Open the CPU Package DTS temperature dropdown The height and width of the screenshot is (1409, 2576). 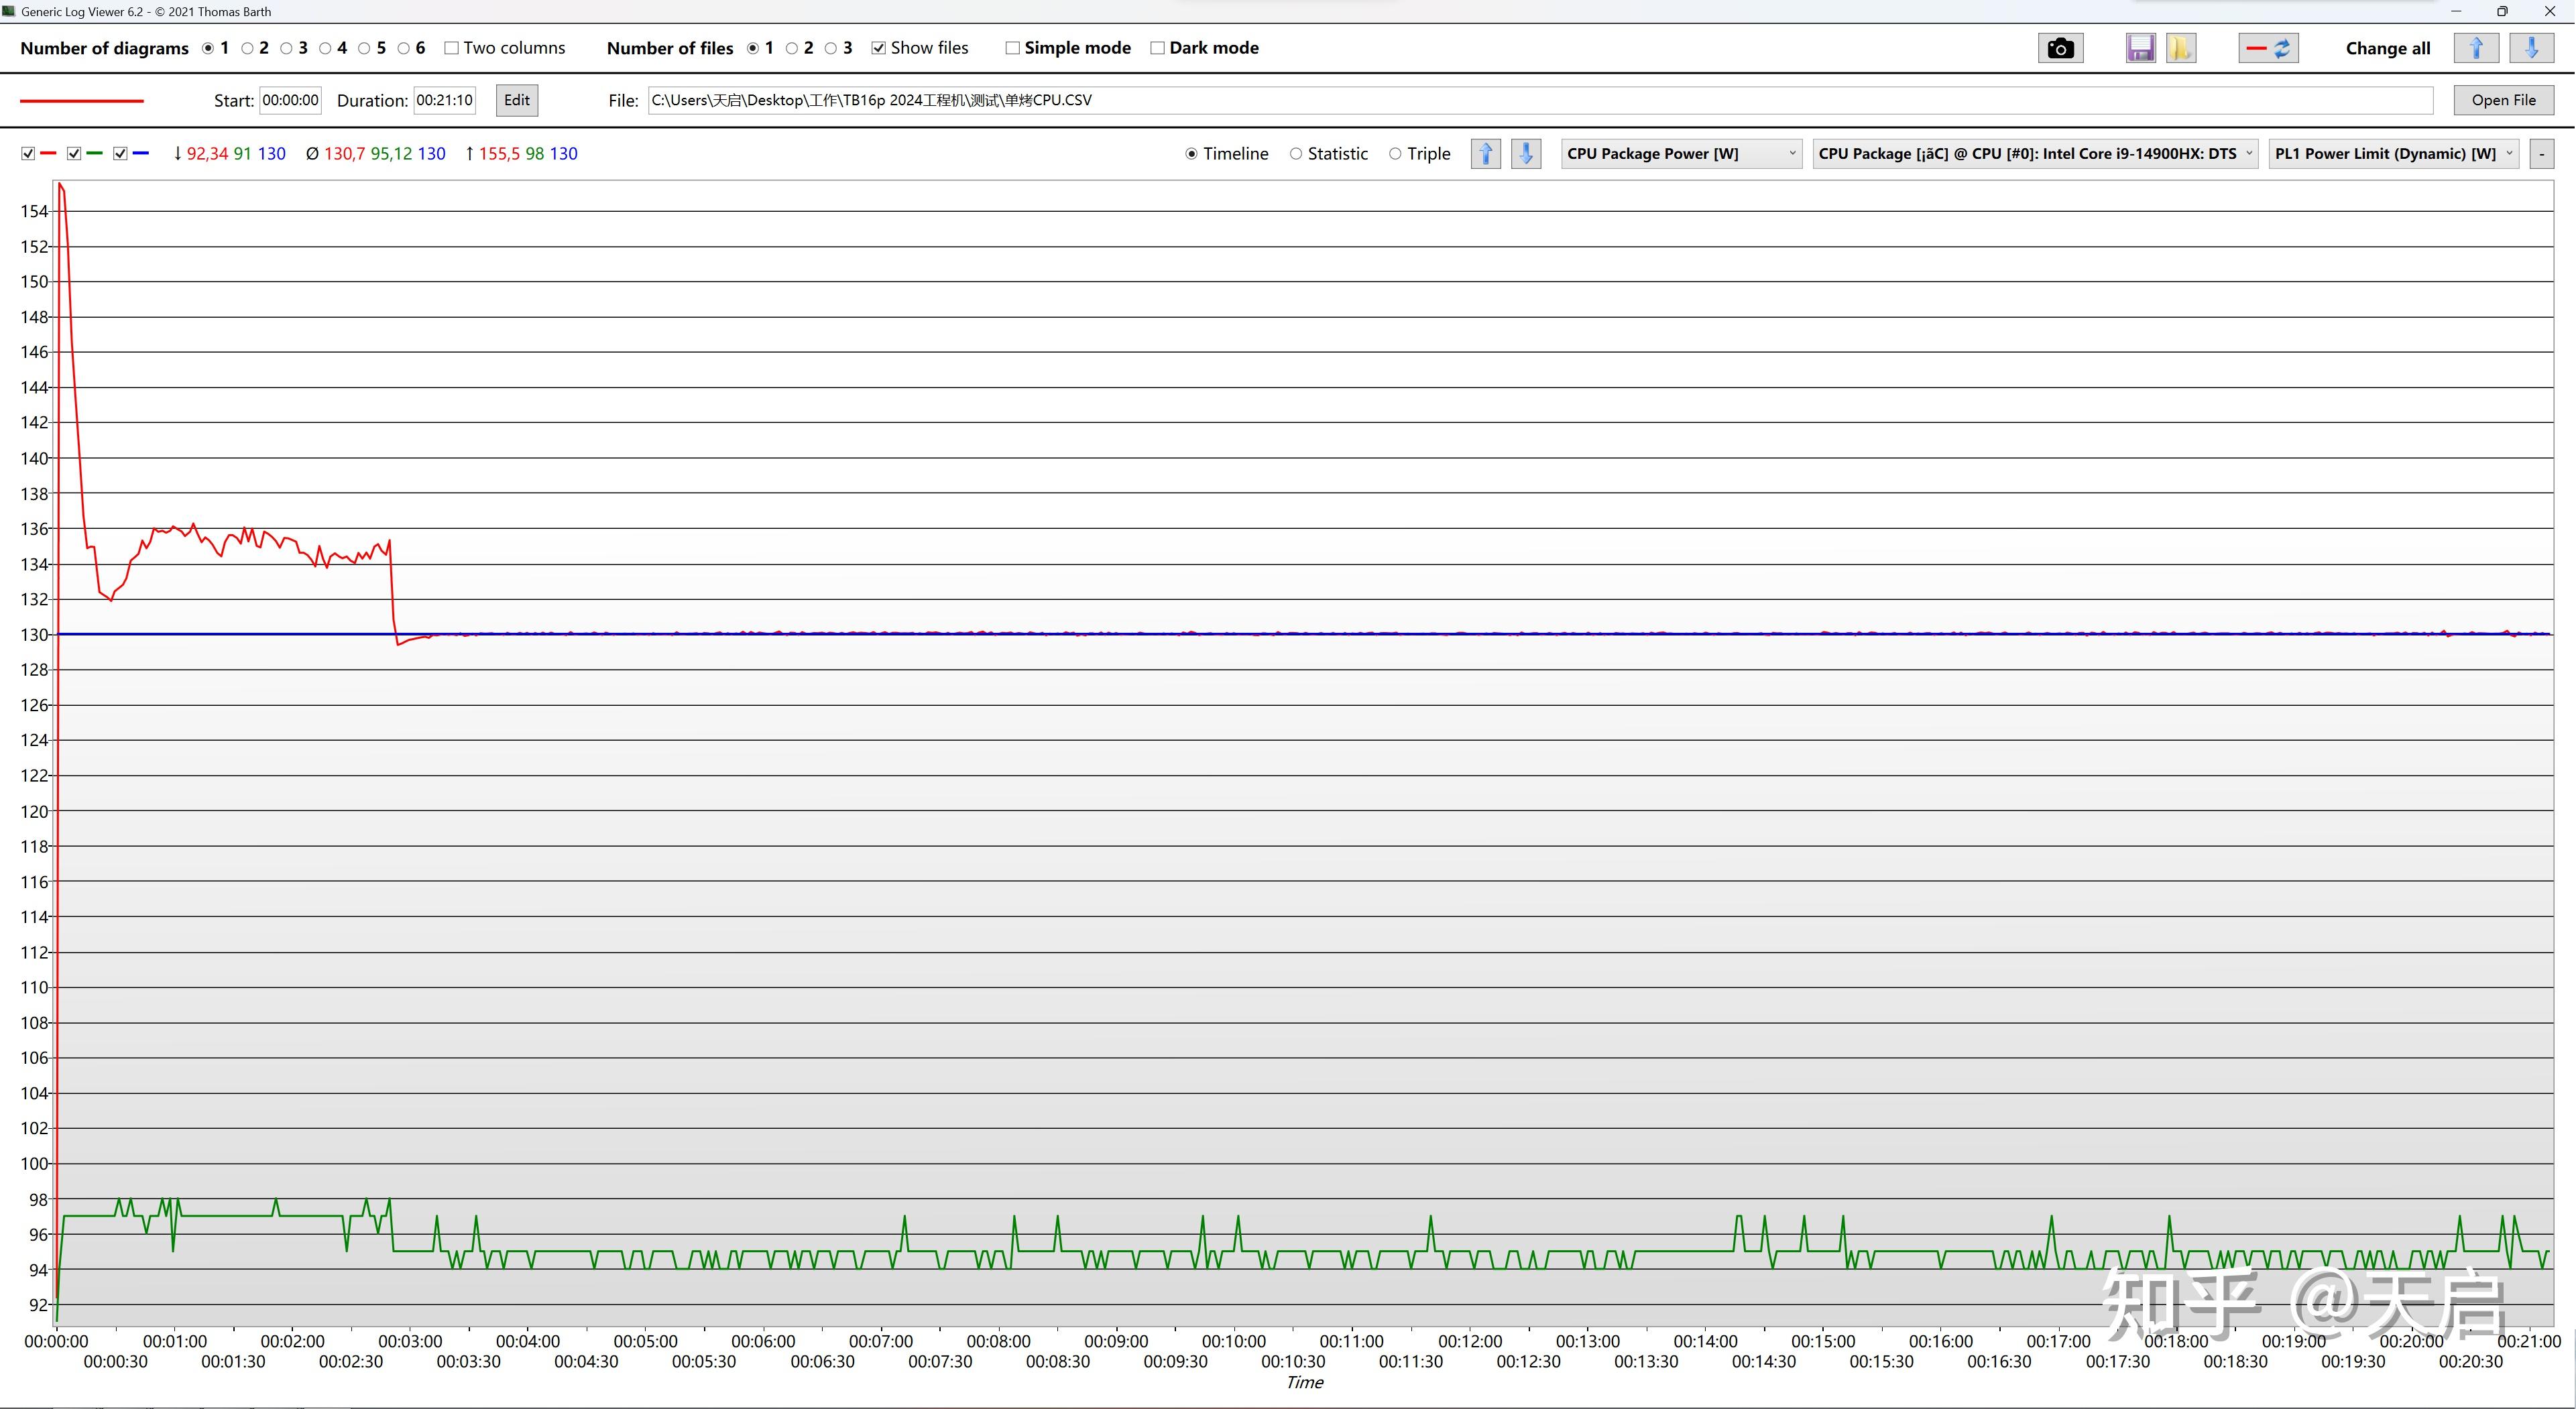2035,154
